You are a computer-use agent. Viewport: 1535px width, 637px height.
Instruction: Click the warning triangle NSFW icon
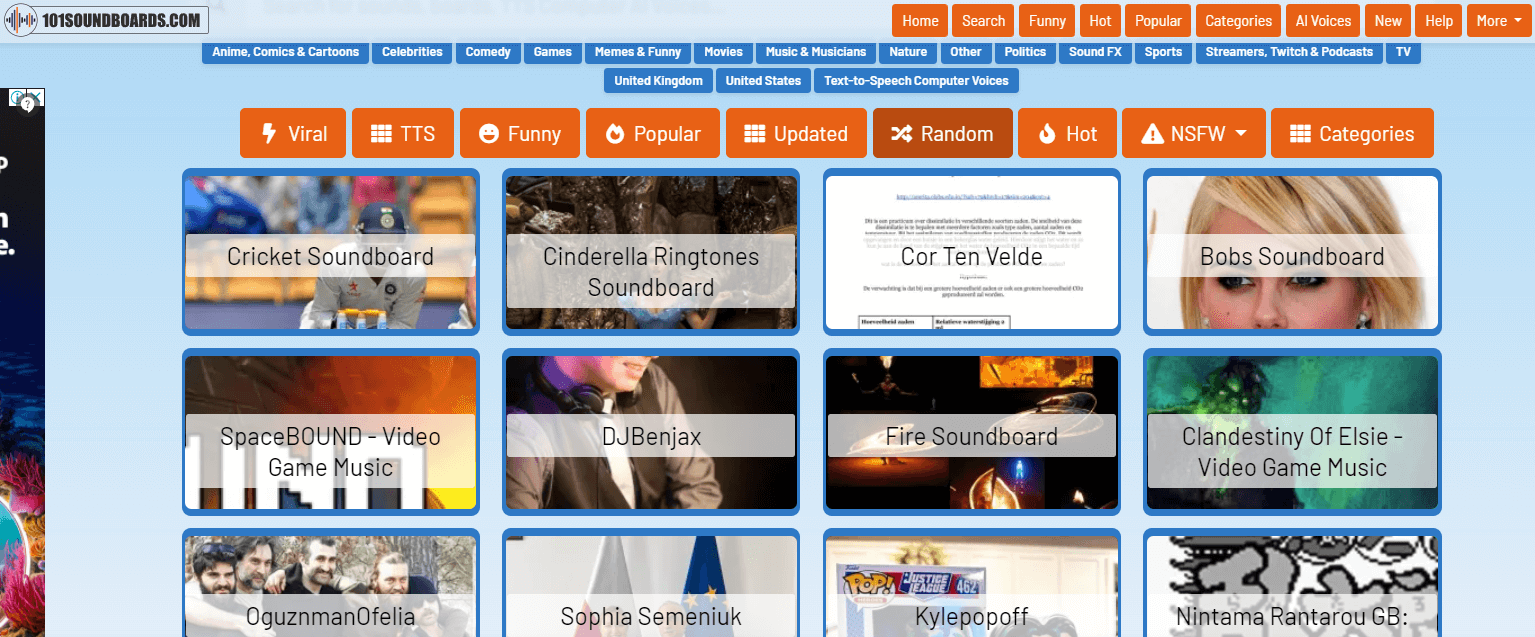click(1152, 134)
